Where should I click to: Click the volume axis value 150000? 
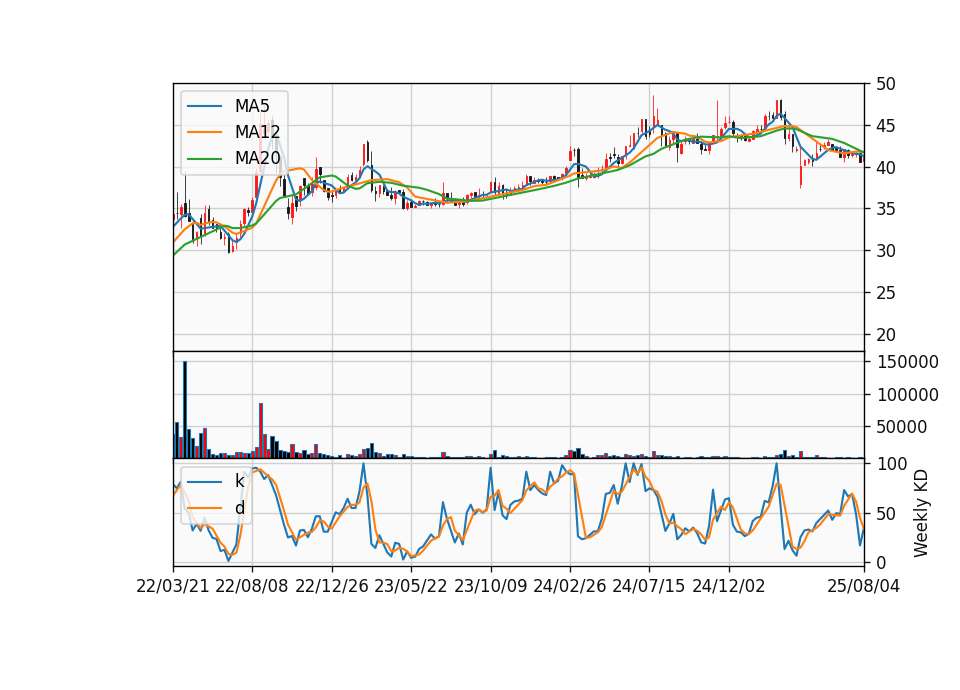[907, 362]
